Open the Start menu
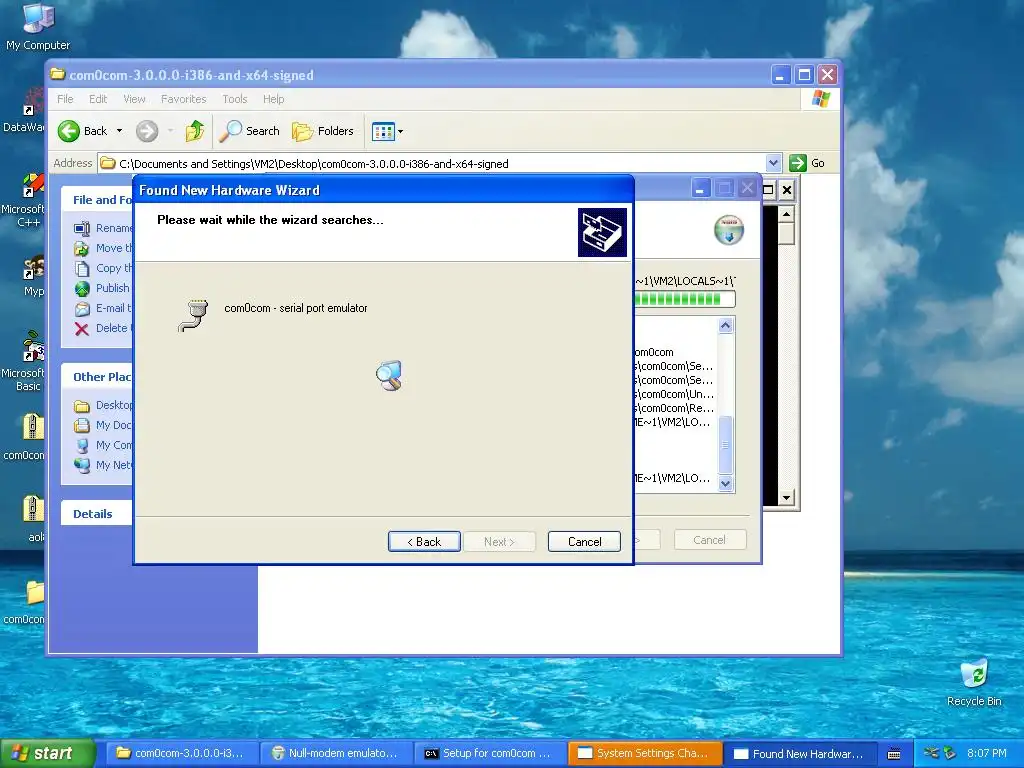Viewport: 1024px width, 768px height. tap(47, 754)
